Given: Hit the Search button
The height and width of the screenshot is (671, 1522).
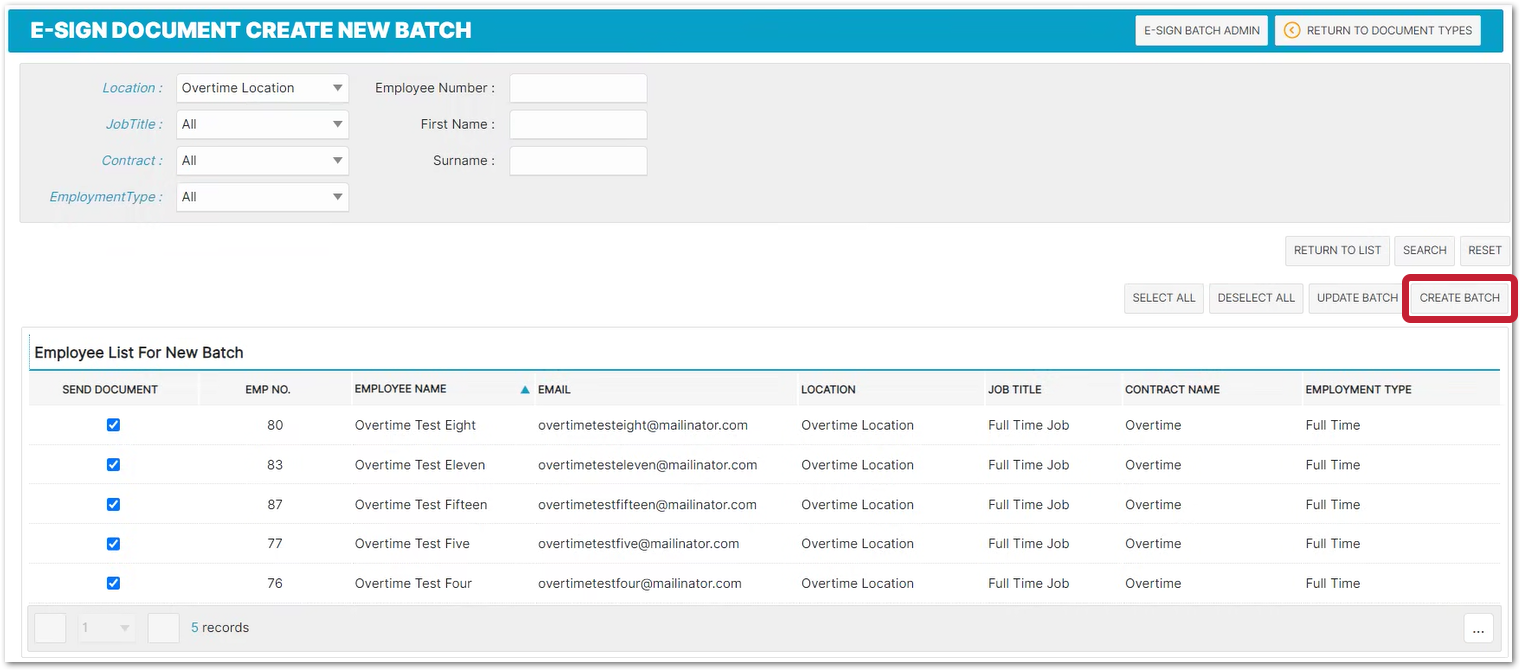Looking at the screenshot, I should tap(1424, 251).
